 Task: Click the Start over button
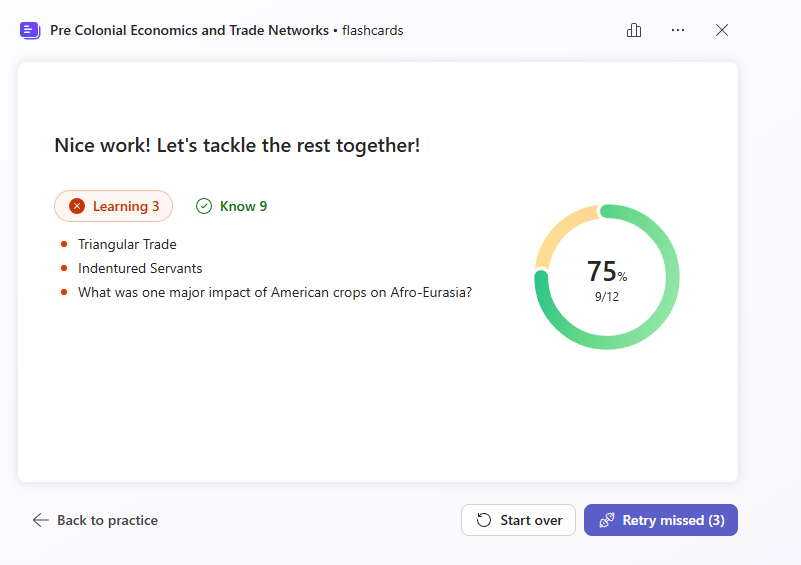pyautogui.click(x=518, y=520)
